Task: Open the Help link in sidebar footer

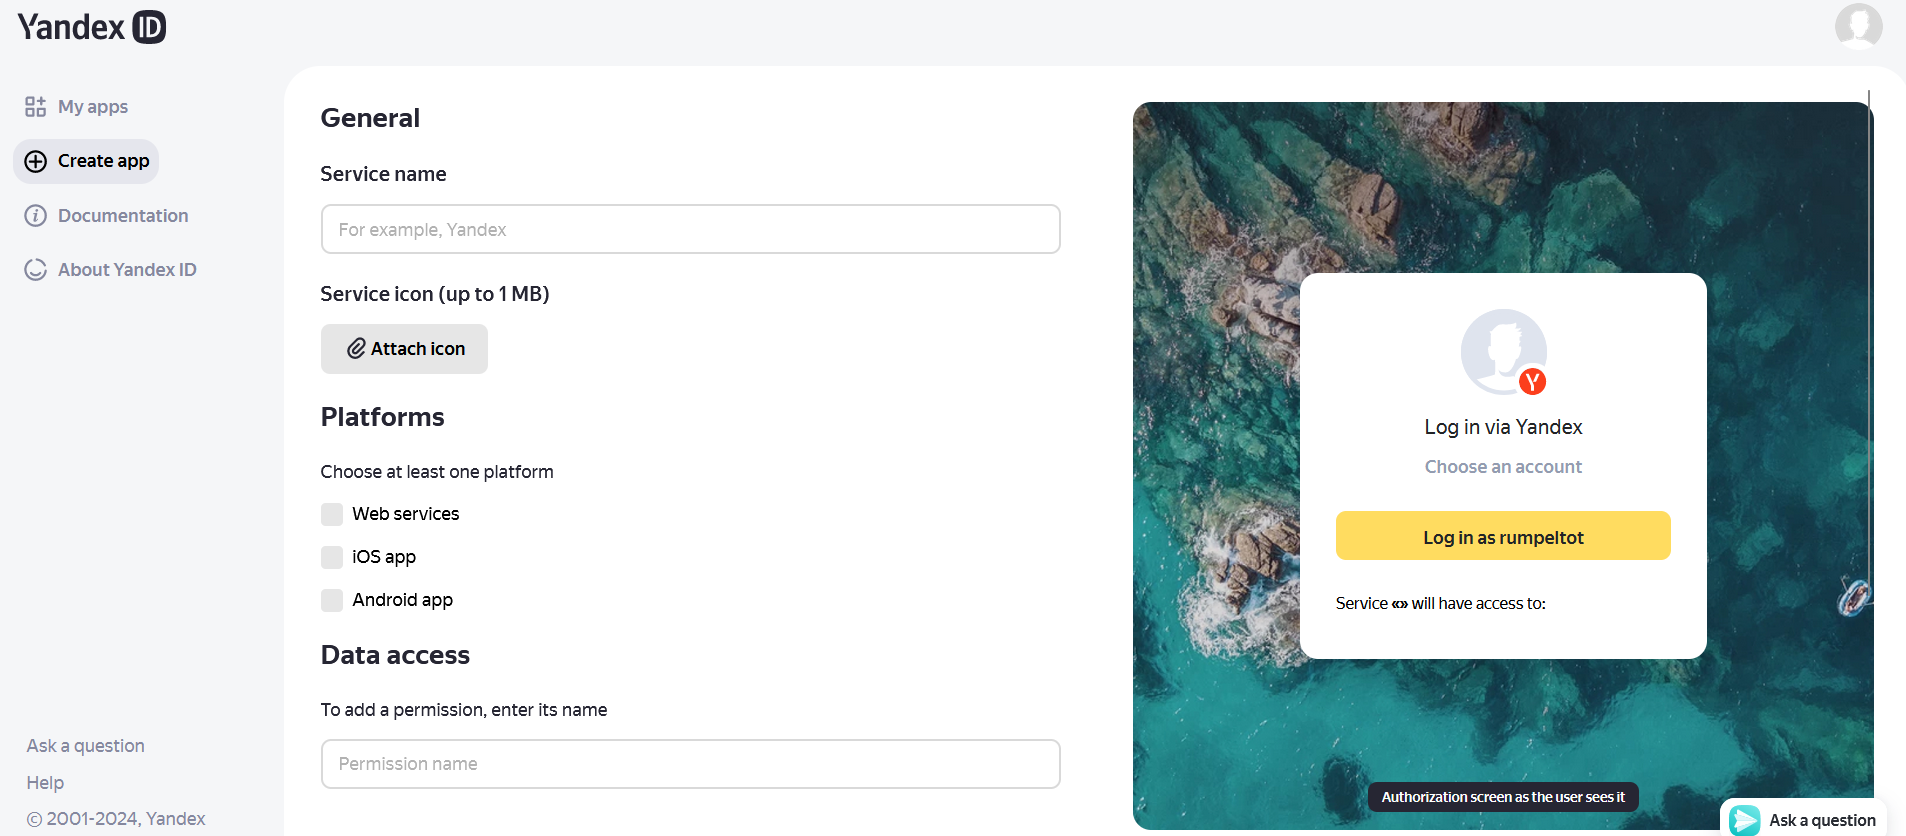Action: tap(45, 783)
